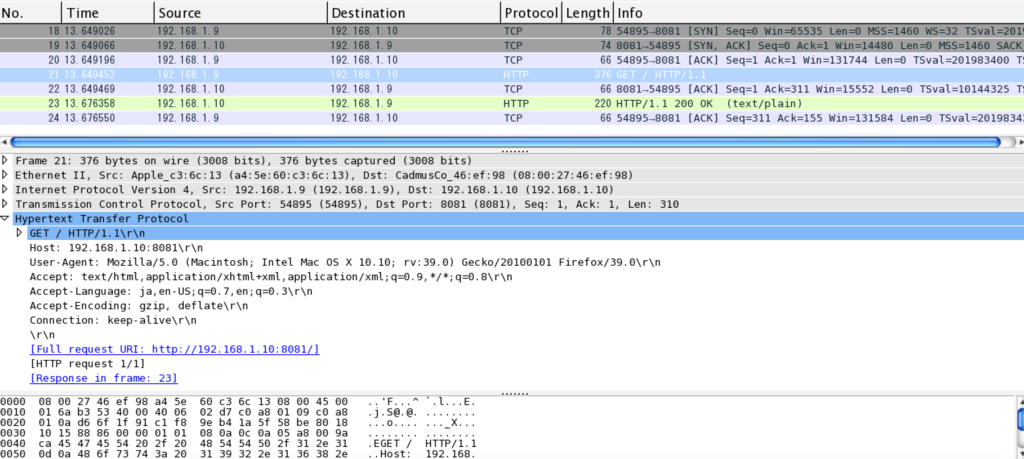This screenshot has width=1024, height=459.
Task: Collapse the Hypertext Transfer Protocol node
Action: pyautogui.click(x=6, y=219)
